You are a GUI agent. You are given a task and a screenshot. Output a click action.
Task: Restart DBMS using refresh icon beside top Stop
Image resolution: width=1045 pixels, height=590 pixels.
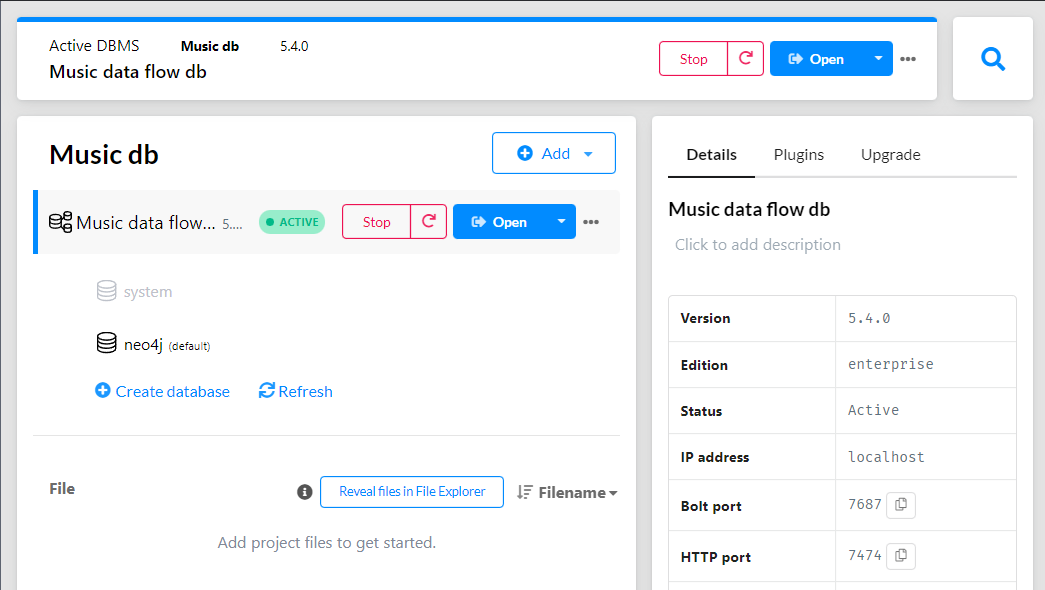point(745,58)
